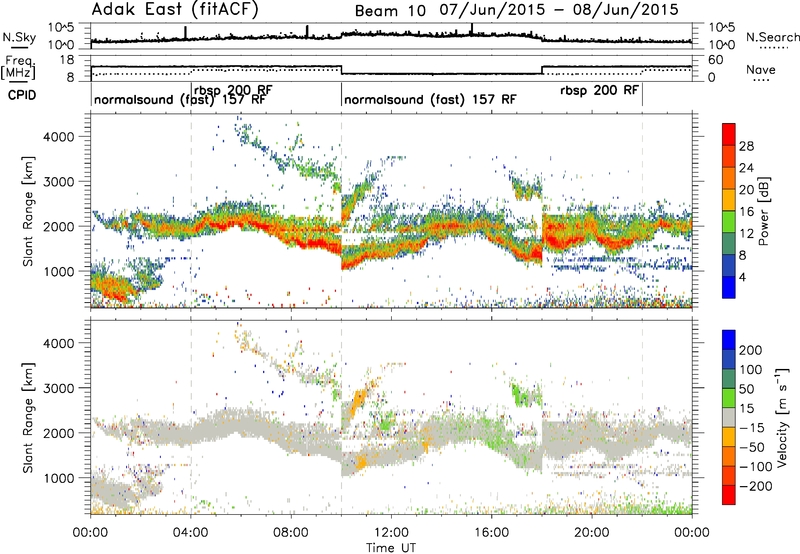
Task: Click the "20:00" time tick label
Action: (x=592, y=533)
